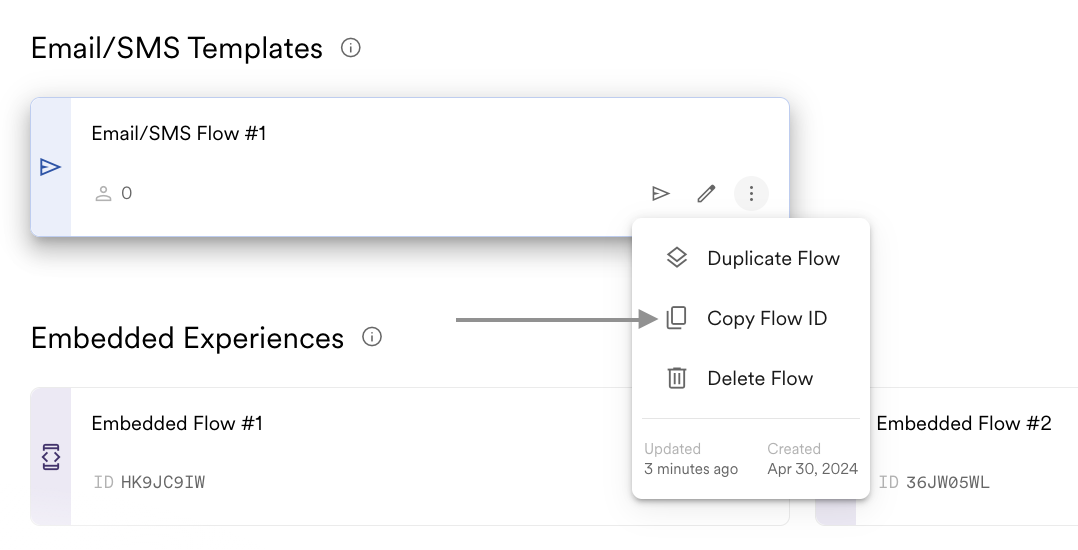Click the Created Apr 30, 2024 text
1078x550 pixels.
[813, 459]
